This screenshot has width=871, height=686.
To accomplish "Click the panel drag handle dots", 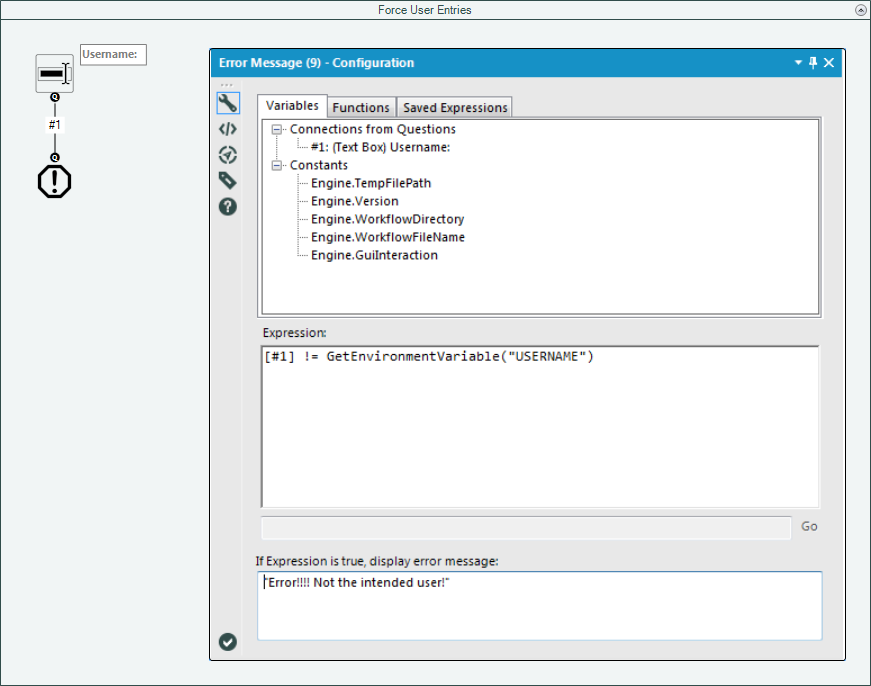I will pos(227,85).
